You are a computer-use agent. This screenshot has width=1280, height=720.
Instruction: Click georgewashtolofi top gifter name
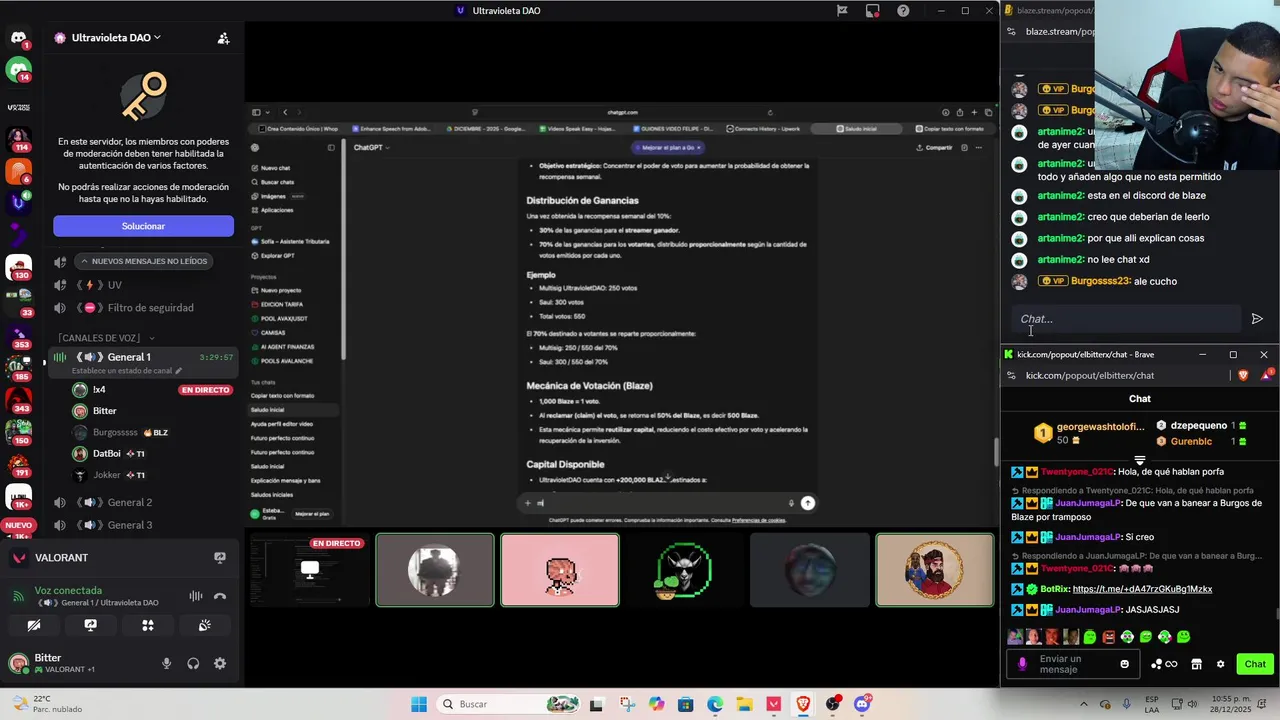pos(1100,426)
